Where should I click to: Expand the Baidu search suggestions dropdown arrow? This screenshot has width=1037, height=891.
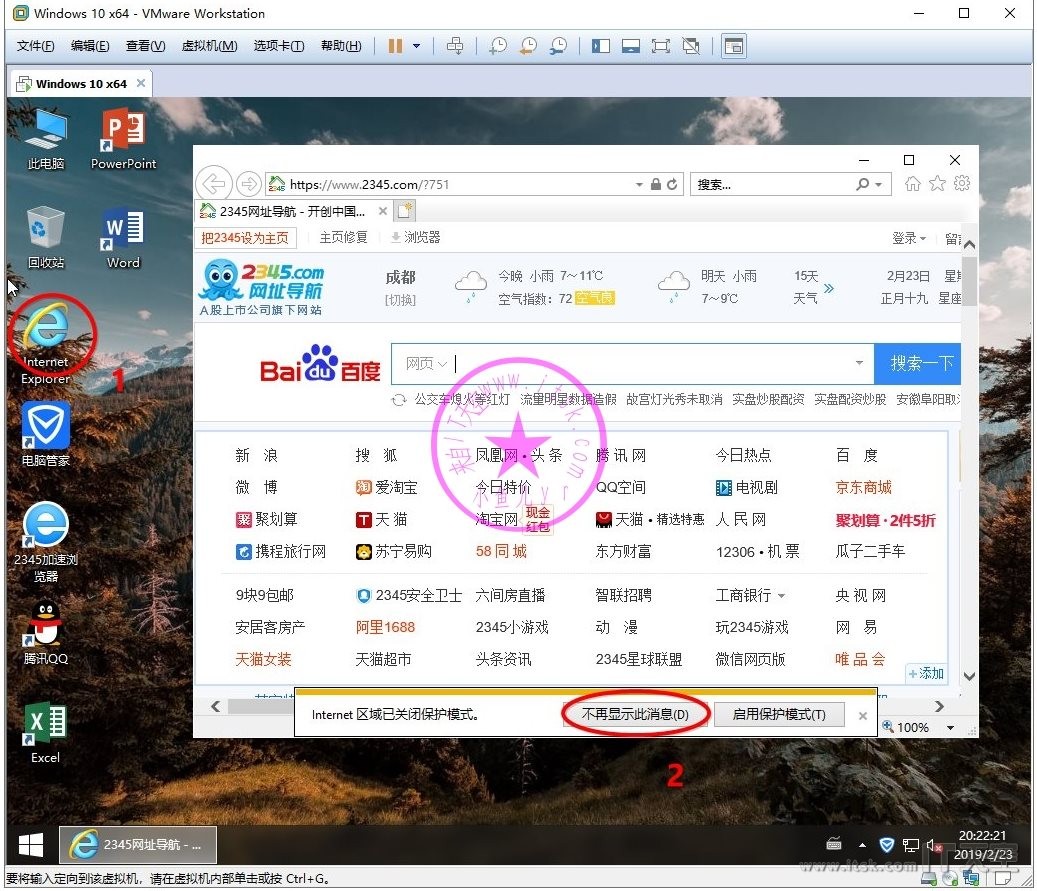(859, 362)
